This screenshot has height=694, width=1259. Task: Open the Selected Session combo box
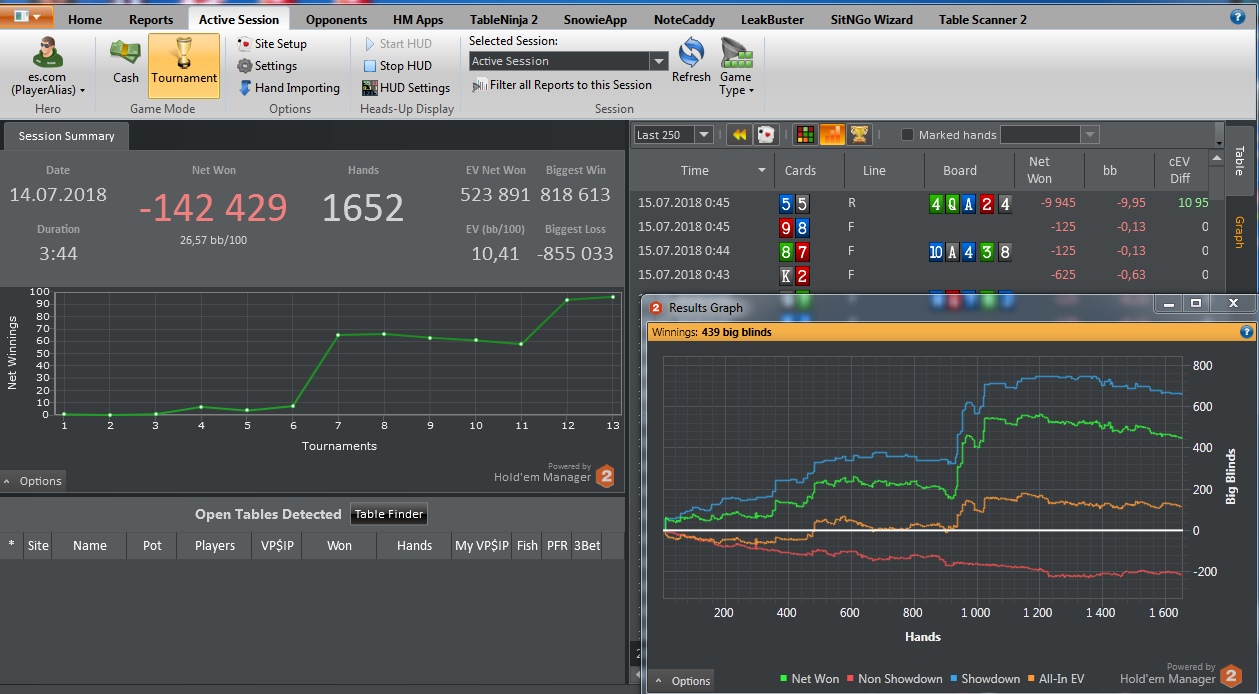tap(568, 61)
